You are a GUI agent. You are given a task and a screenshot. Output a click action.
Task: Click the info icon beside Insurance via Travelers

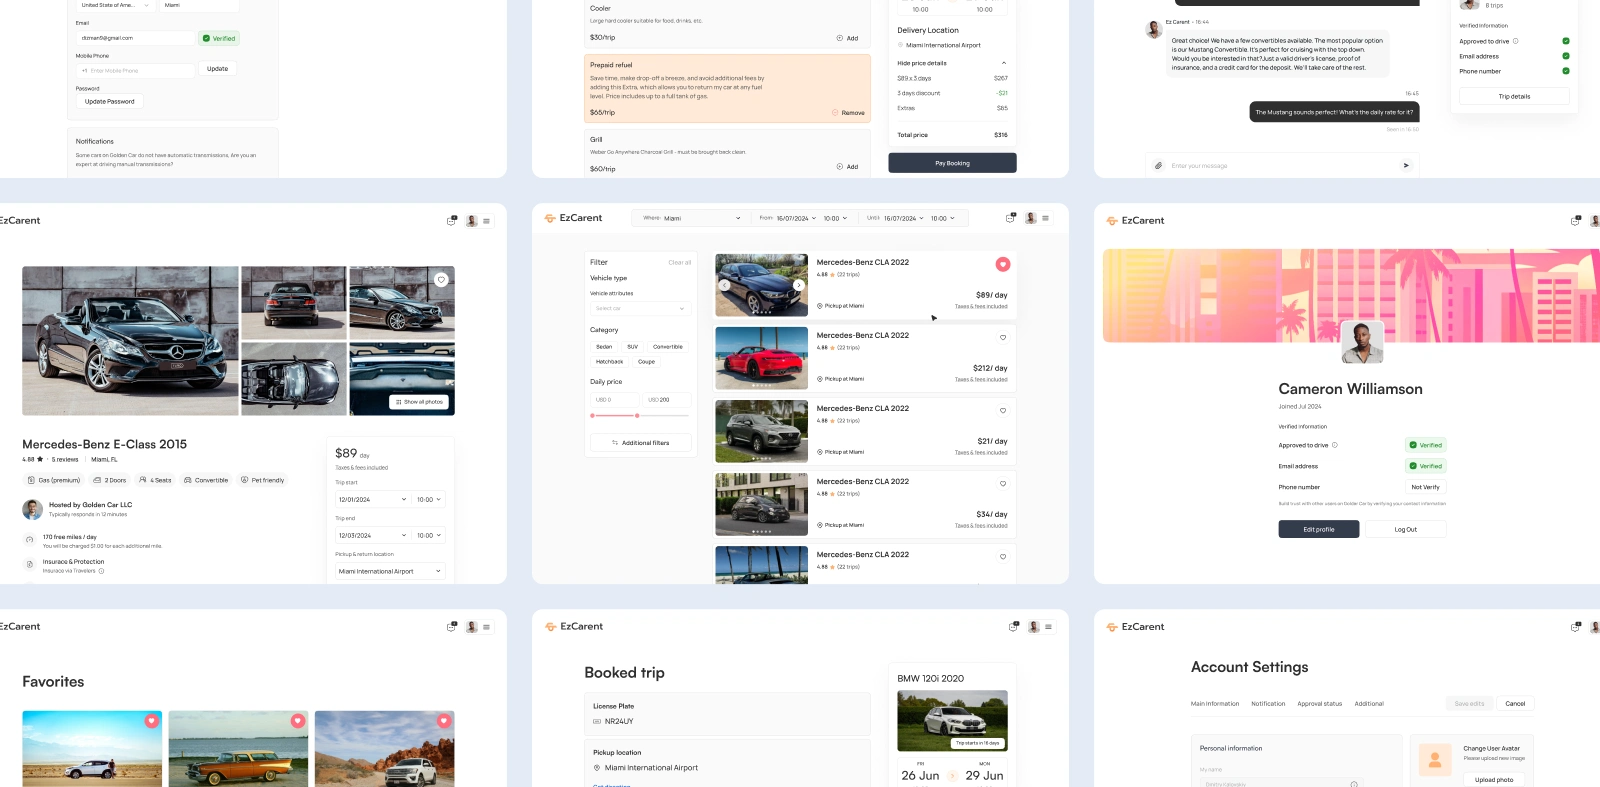point(101,571)
